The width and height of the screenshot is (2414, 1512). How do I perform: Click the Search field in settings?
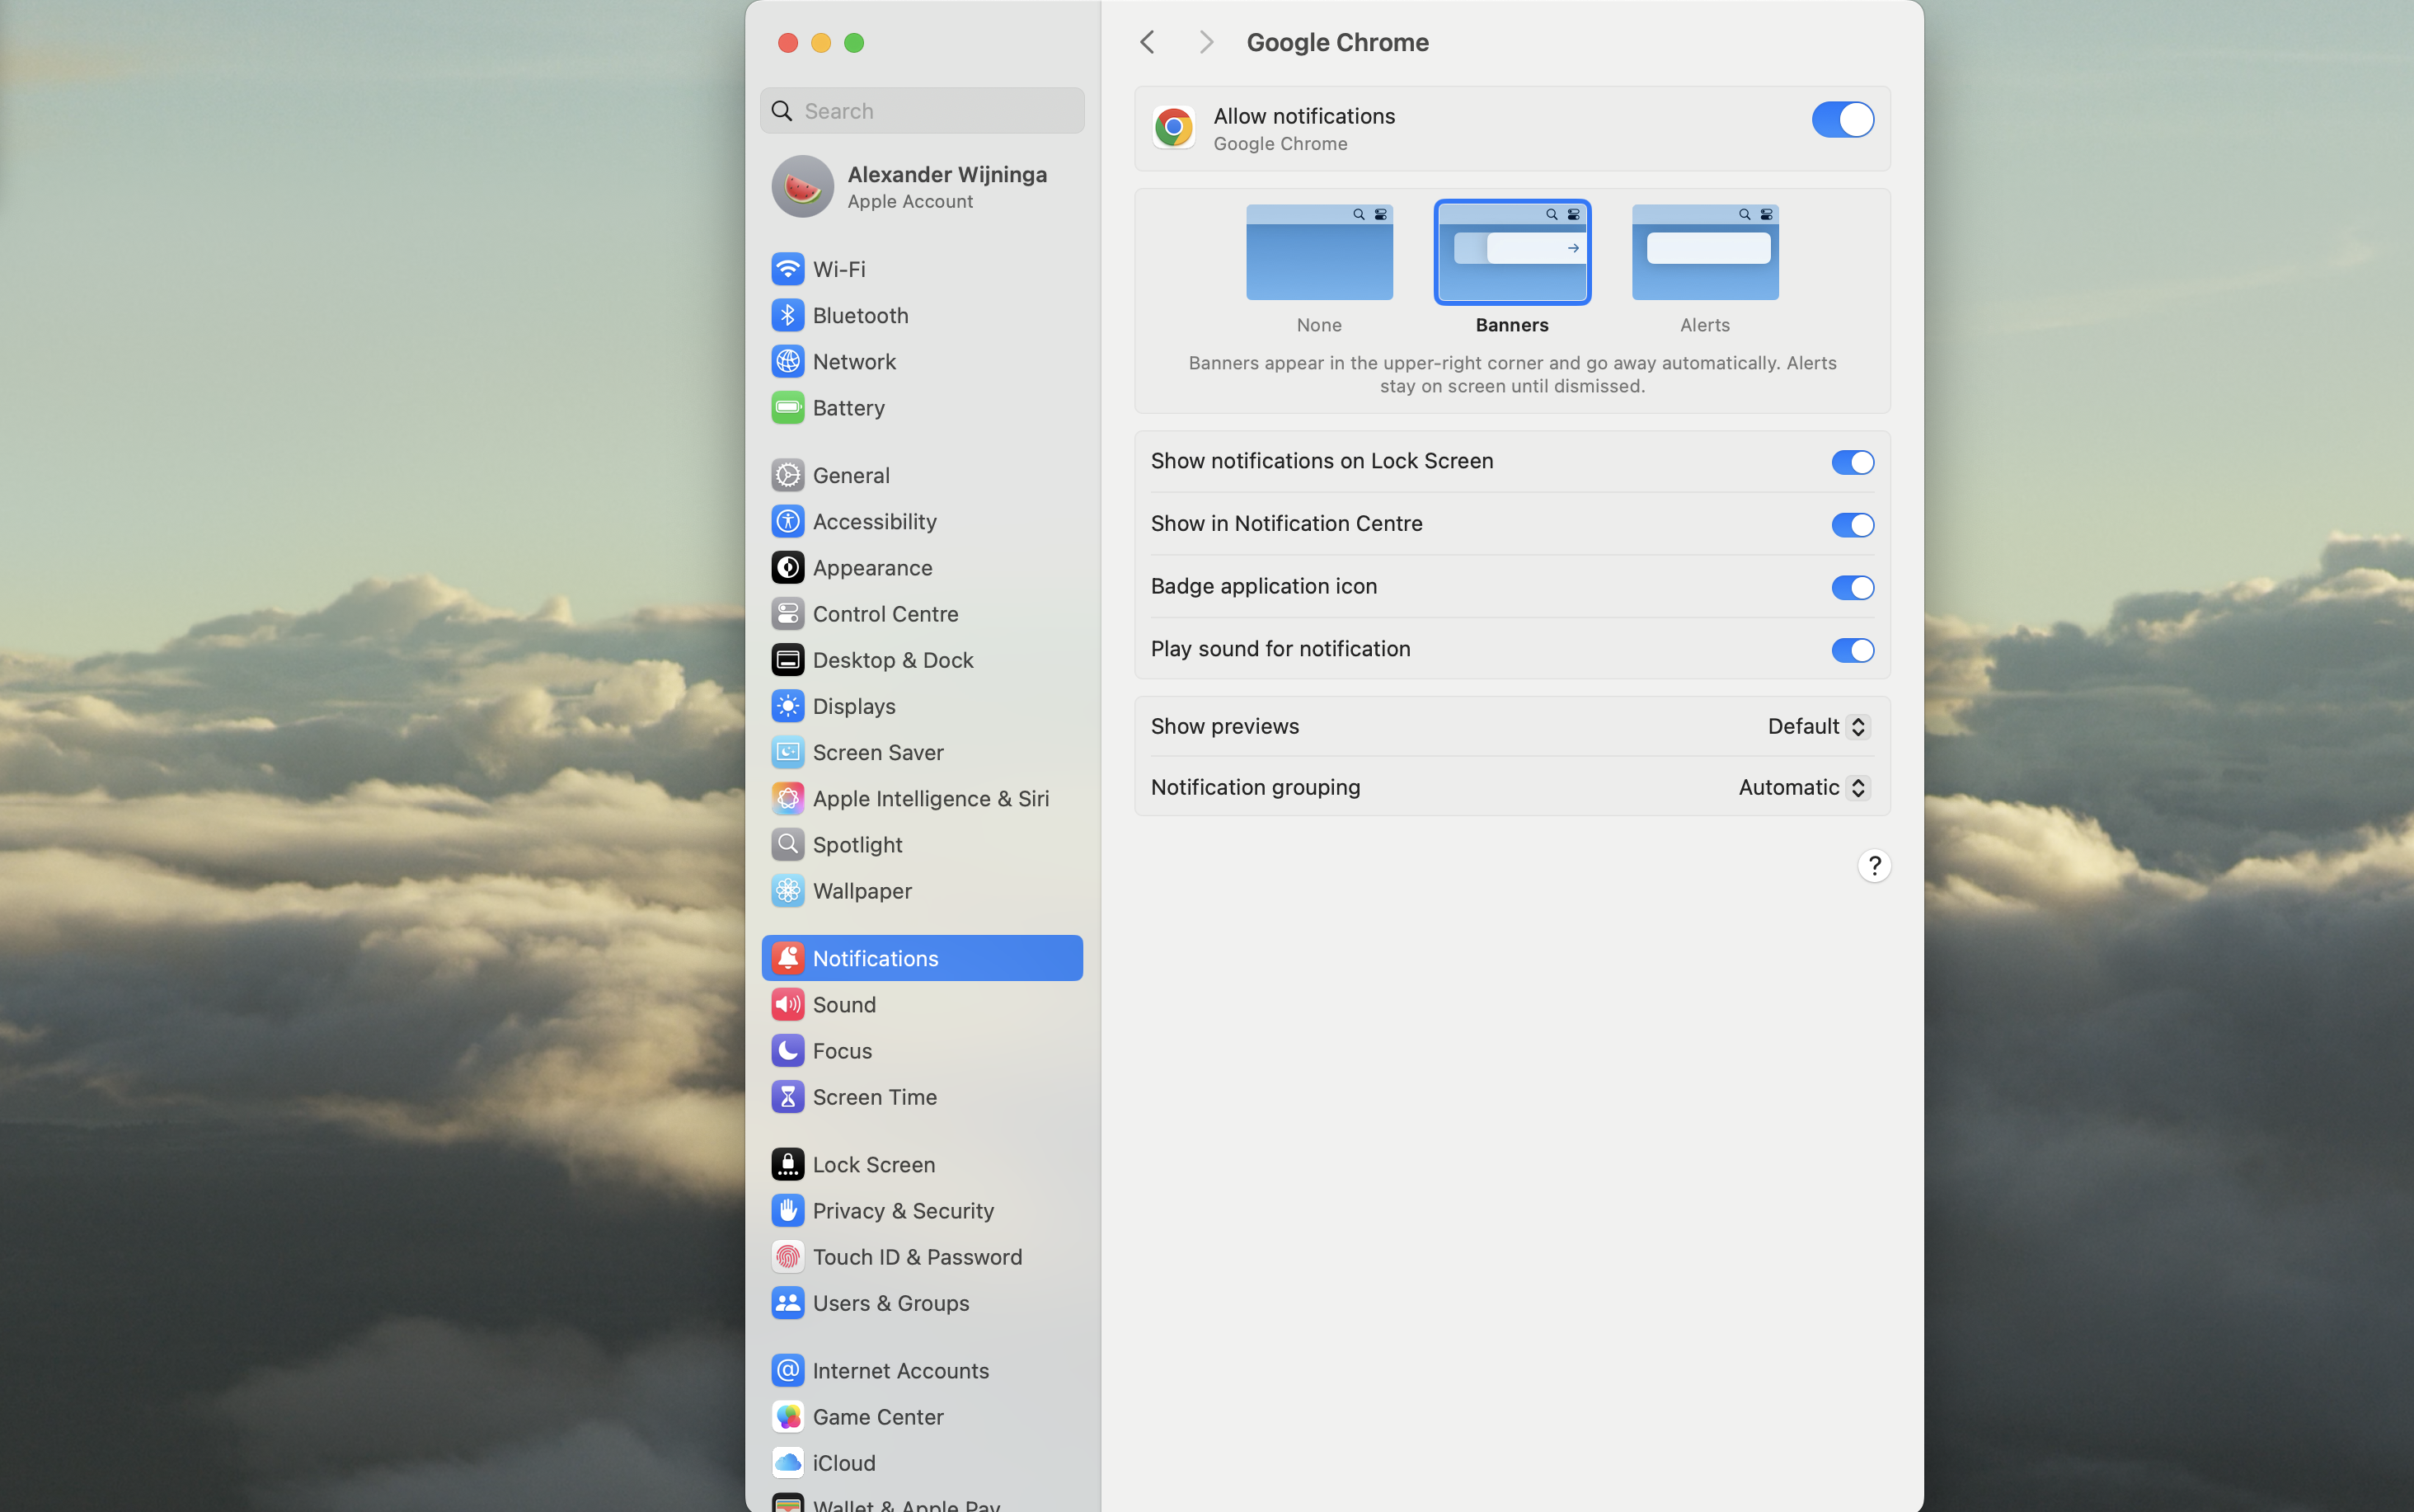[x=921, y=110]
